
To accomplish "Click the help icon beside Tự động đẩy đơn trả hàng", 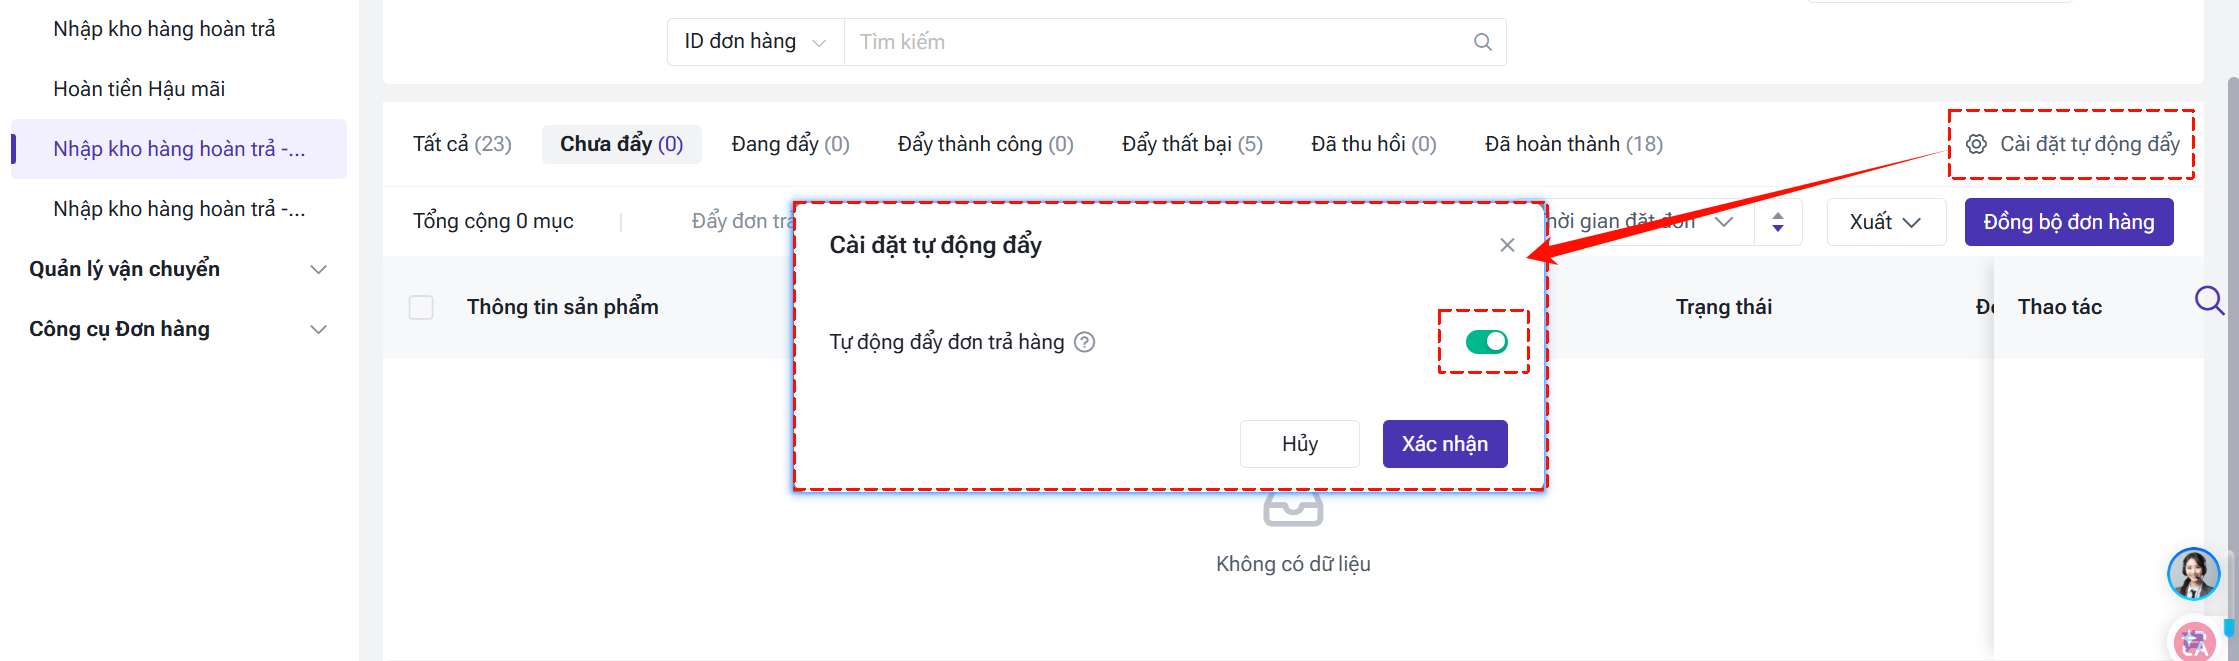I will (x=1084, y=342).
